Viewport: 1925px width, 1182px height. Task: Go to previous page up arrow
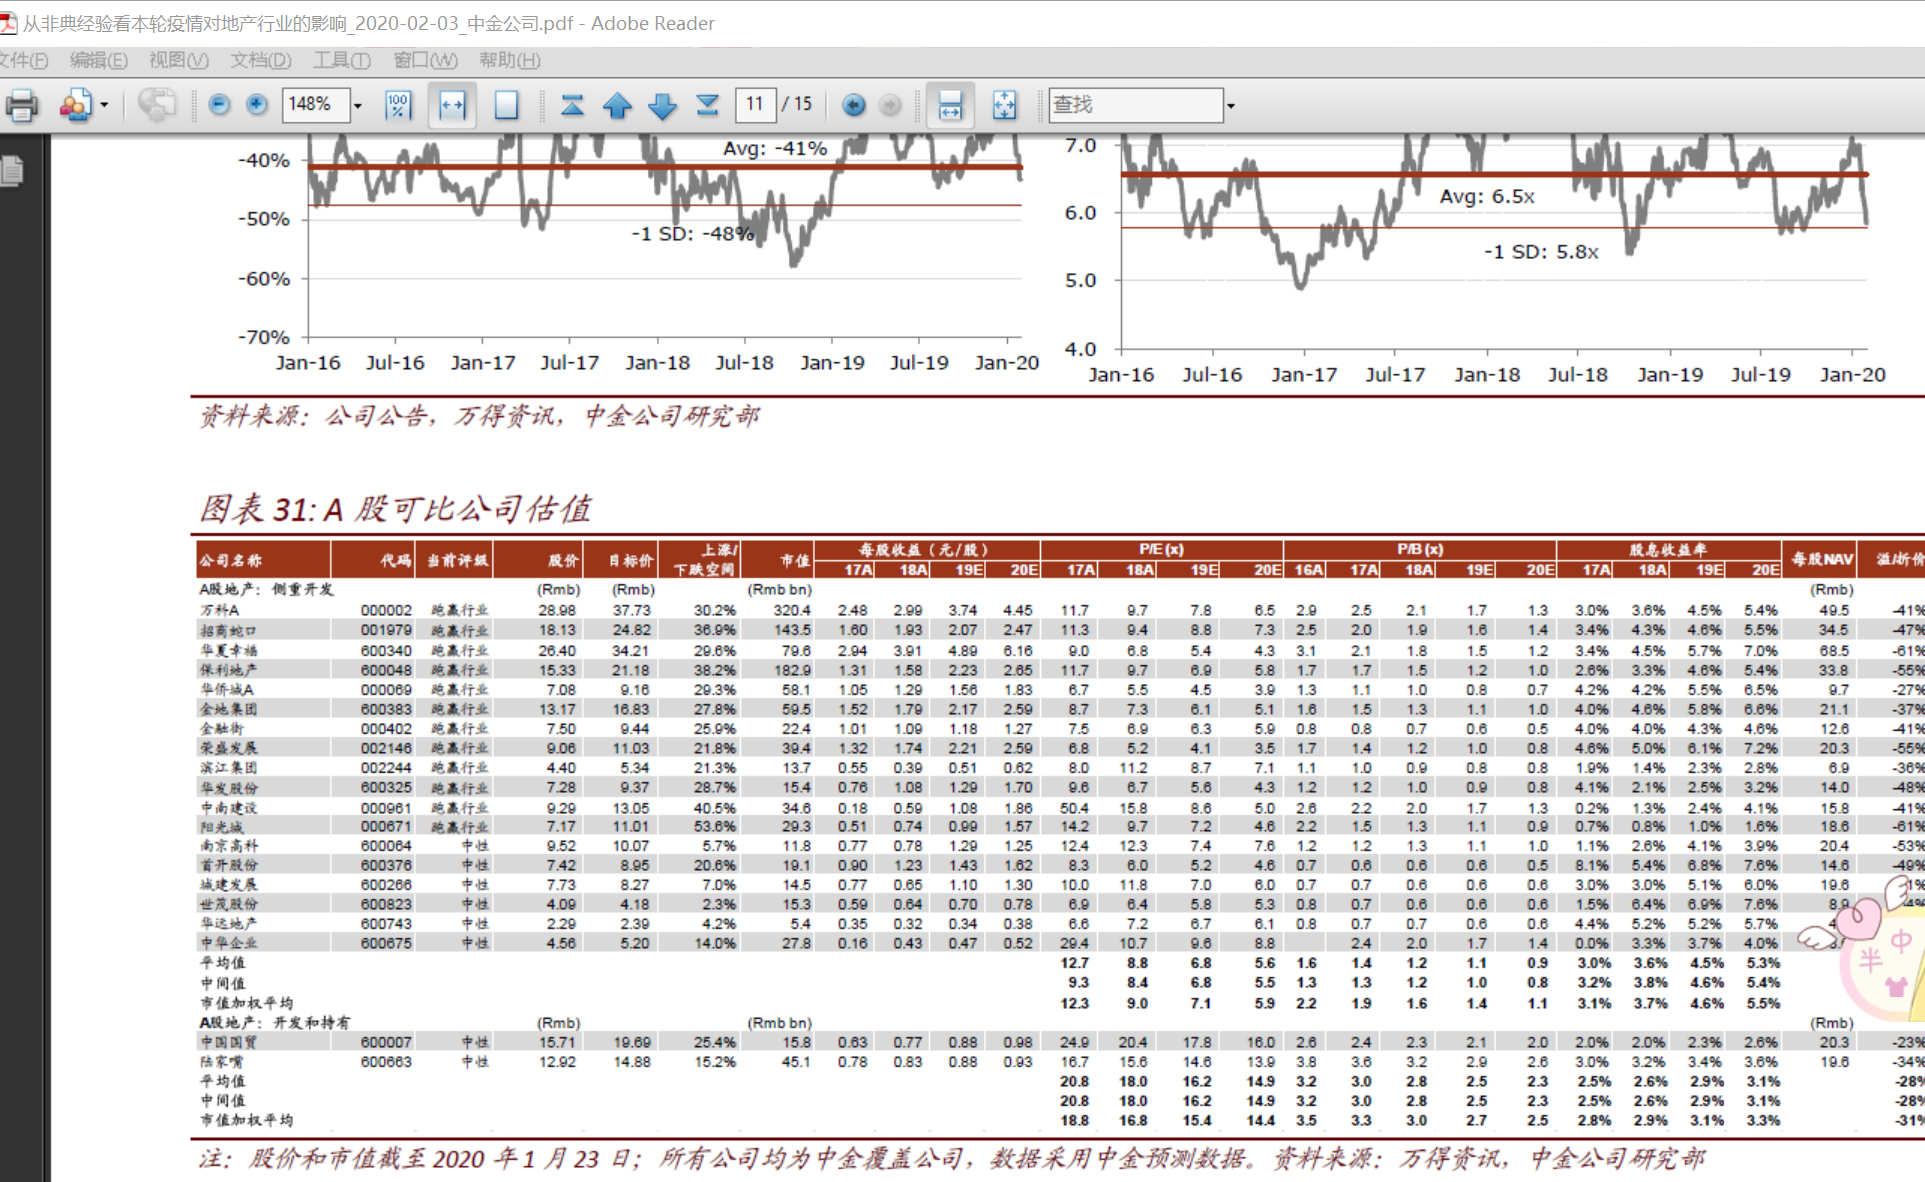617,105
